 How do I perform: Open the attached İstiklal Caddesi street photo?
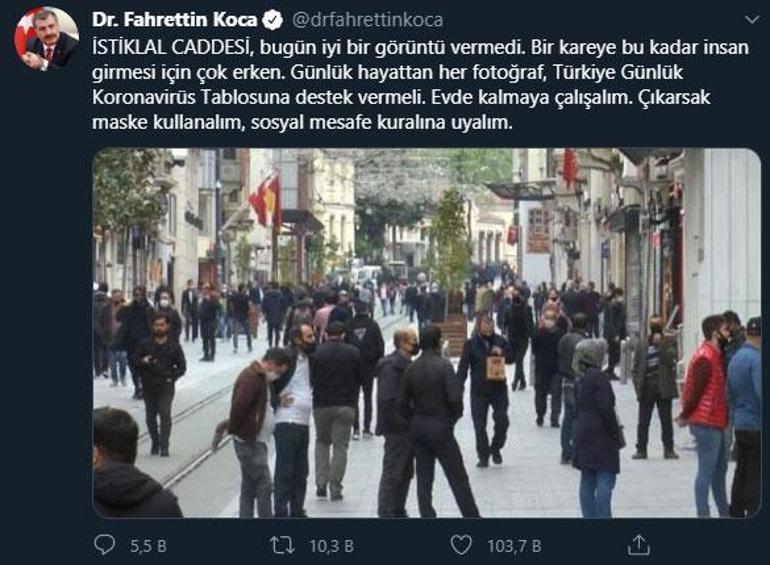426,333
